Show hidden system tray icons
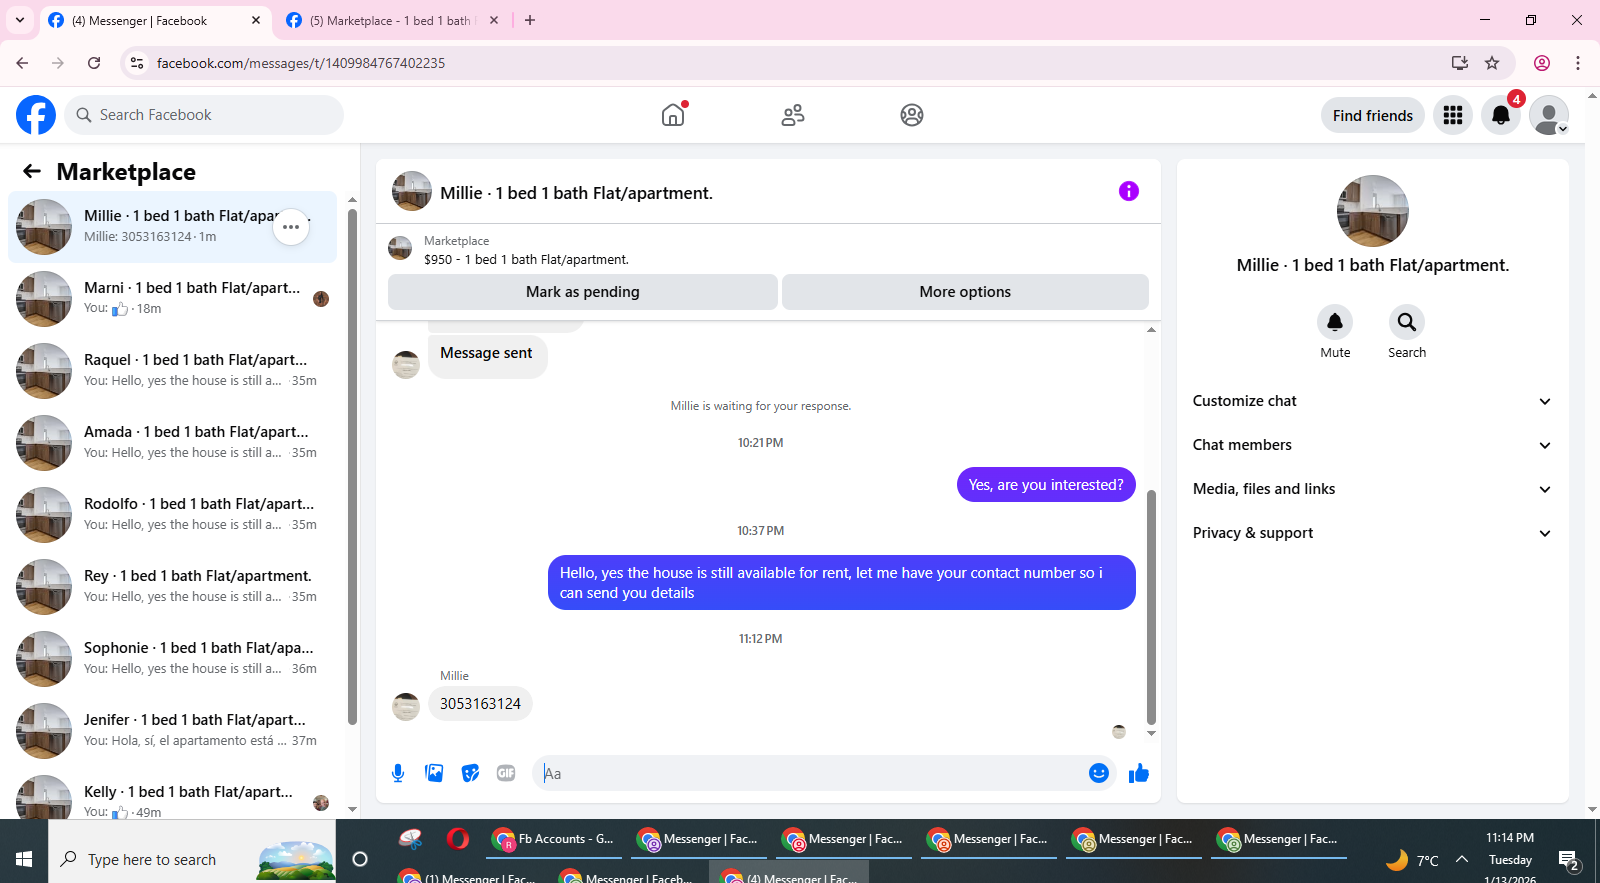 [1462, 859]
